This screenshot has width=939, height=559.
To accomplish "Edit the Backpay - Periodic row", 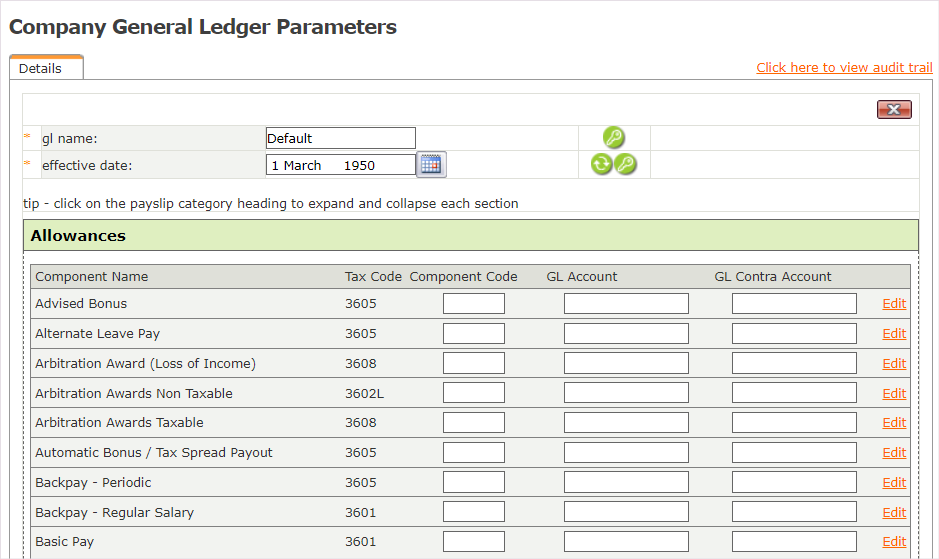I will pos(894,483).
